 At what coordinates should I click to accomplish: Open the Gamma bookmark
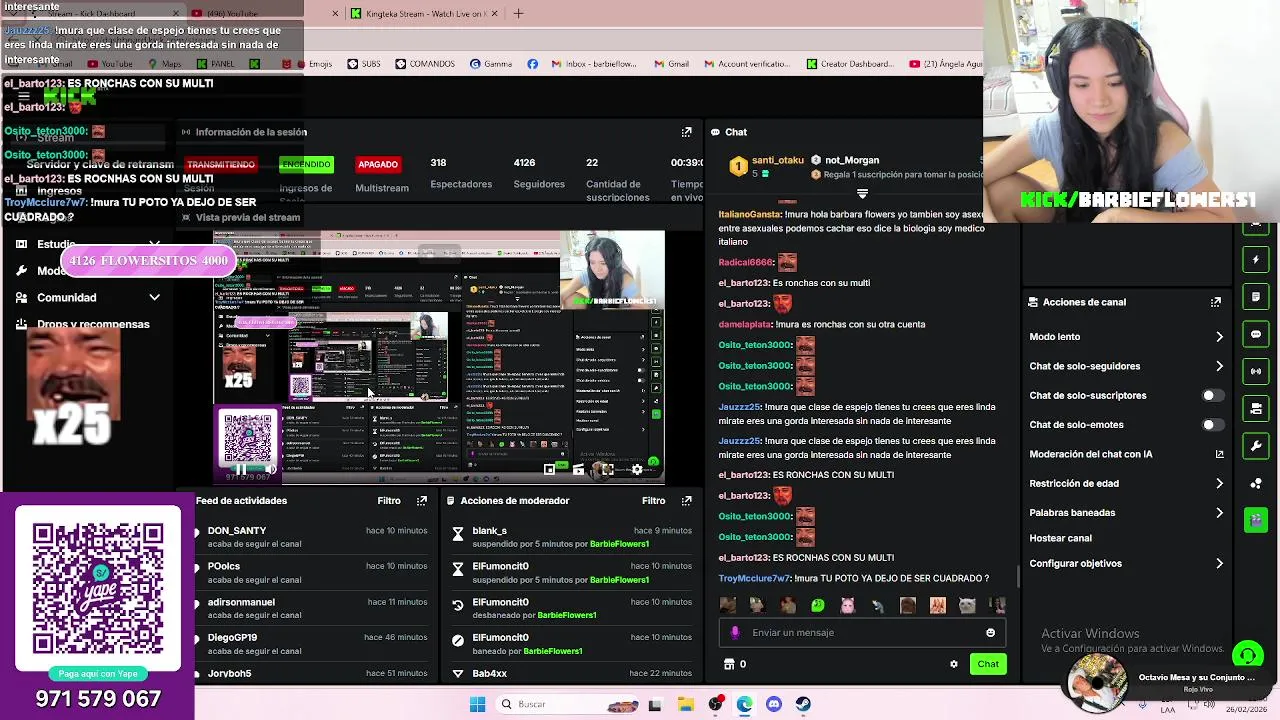click(x=490, y=64)
